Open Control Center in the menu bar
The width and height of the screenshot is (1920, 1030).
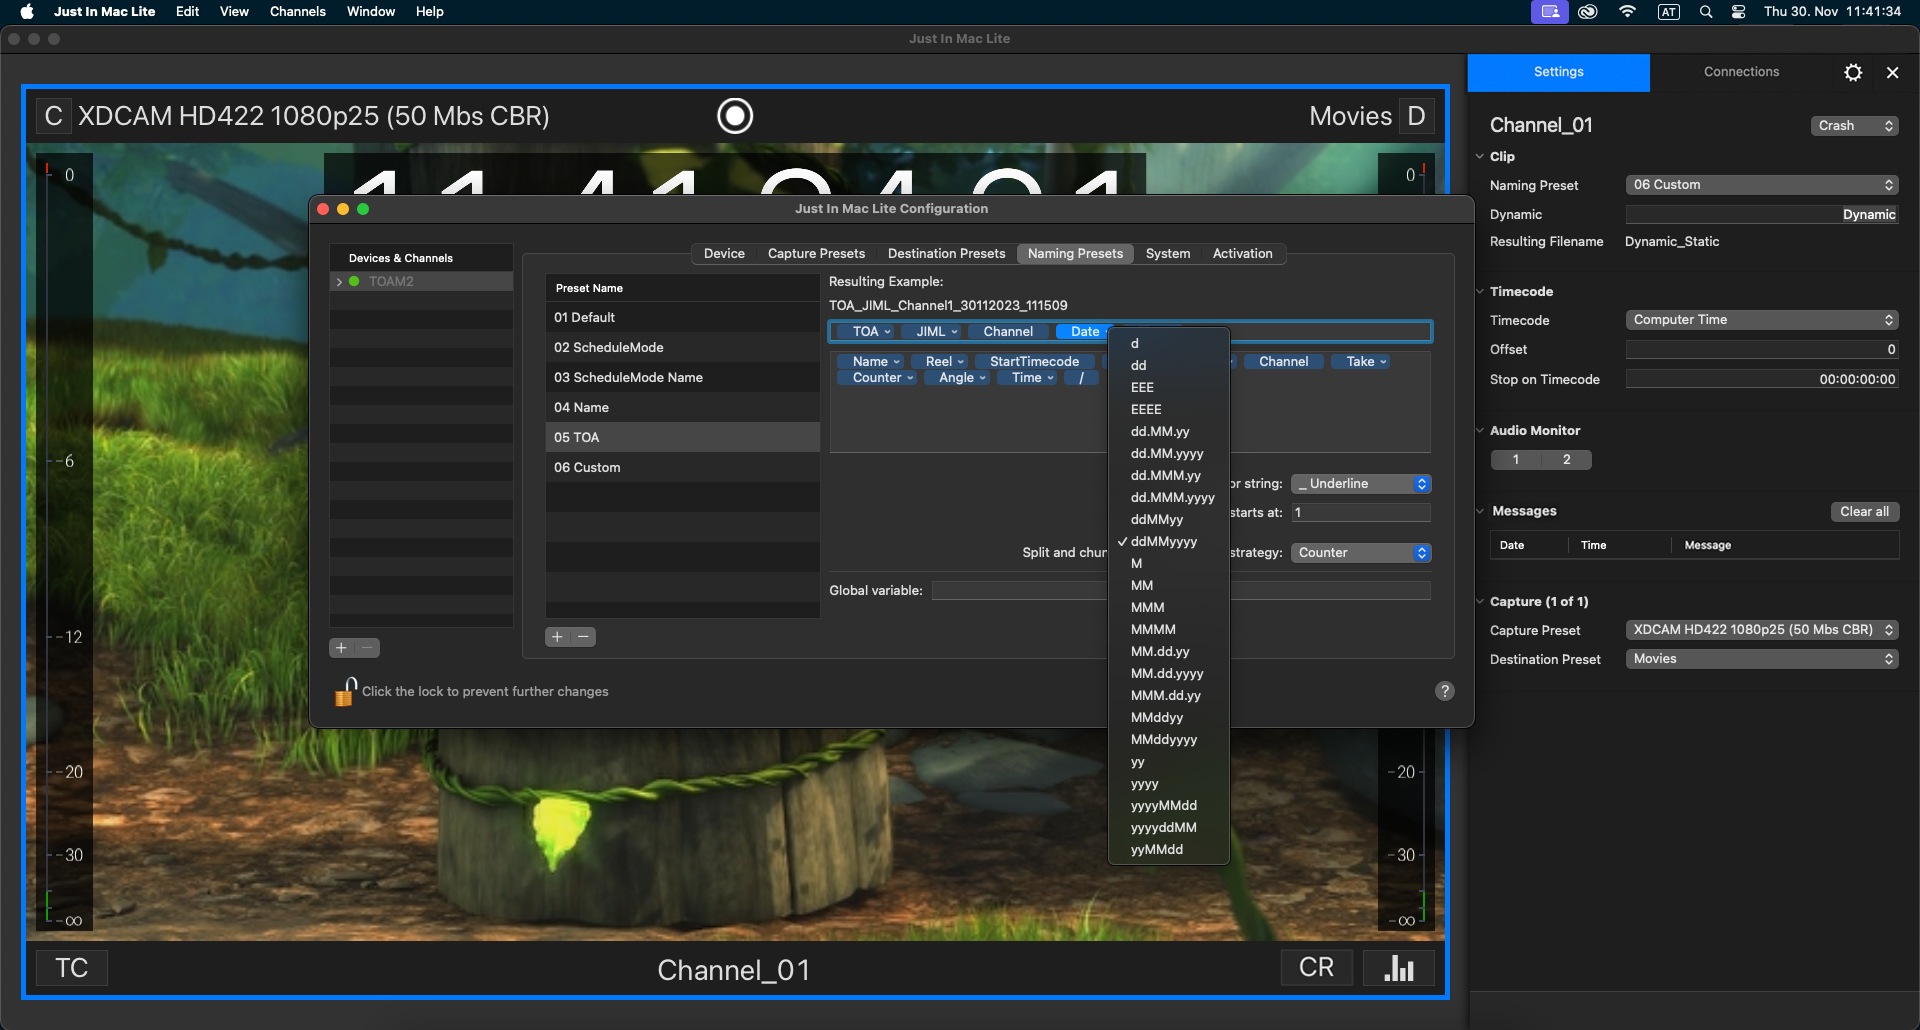point(1739,12)
